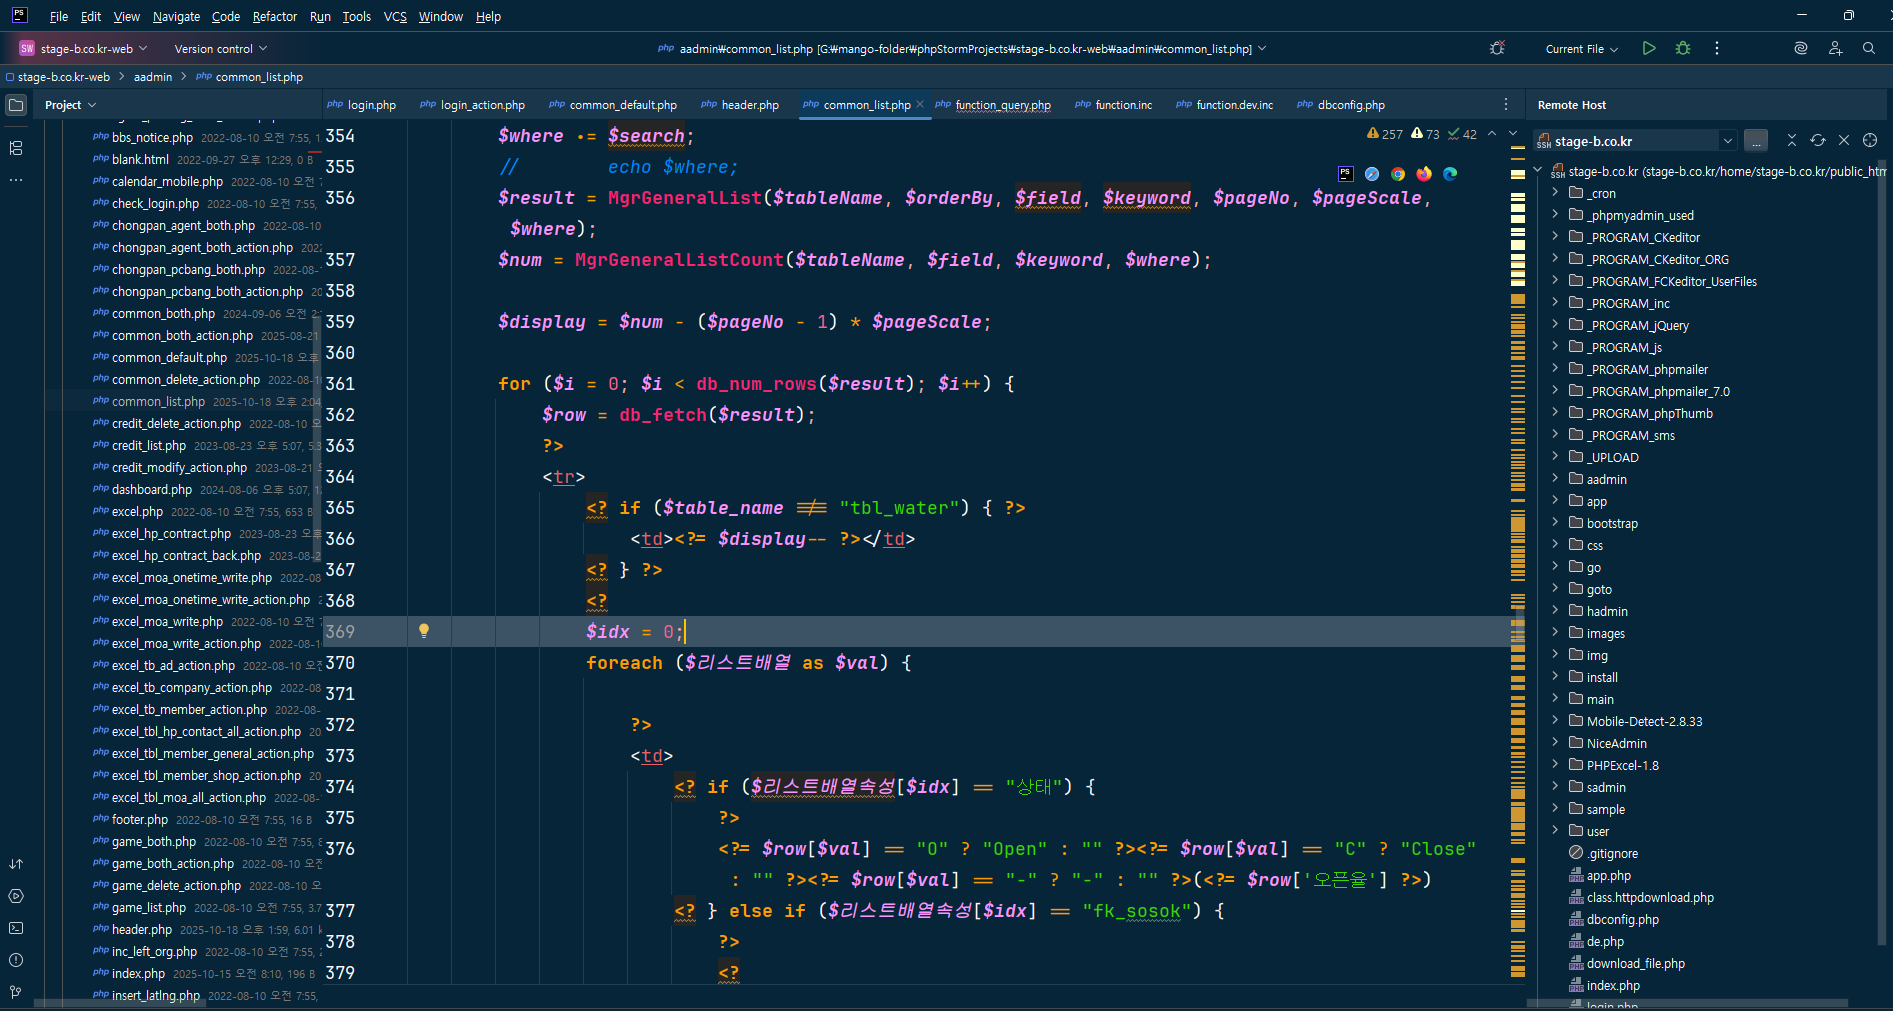Switch to the dbconfig.php editor tab

(x=1341, y=104)
